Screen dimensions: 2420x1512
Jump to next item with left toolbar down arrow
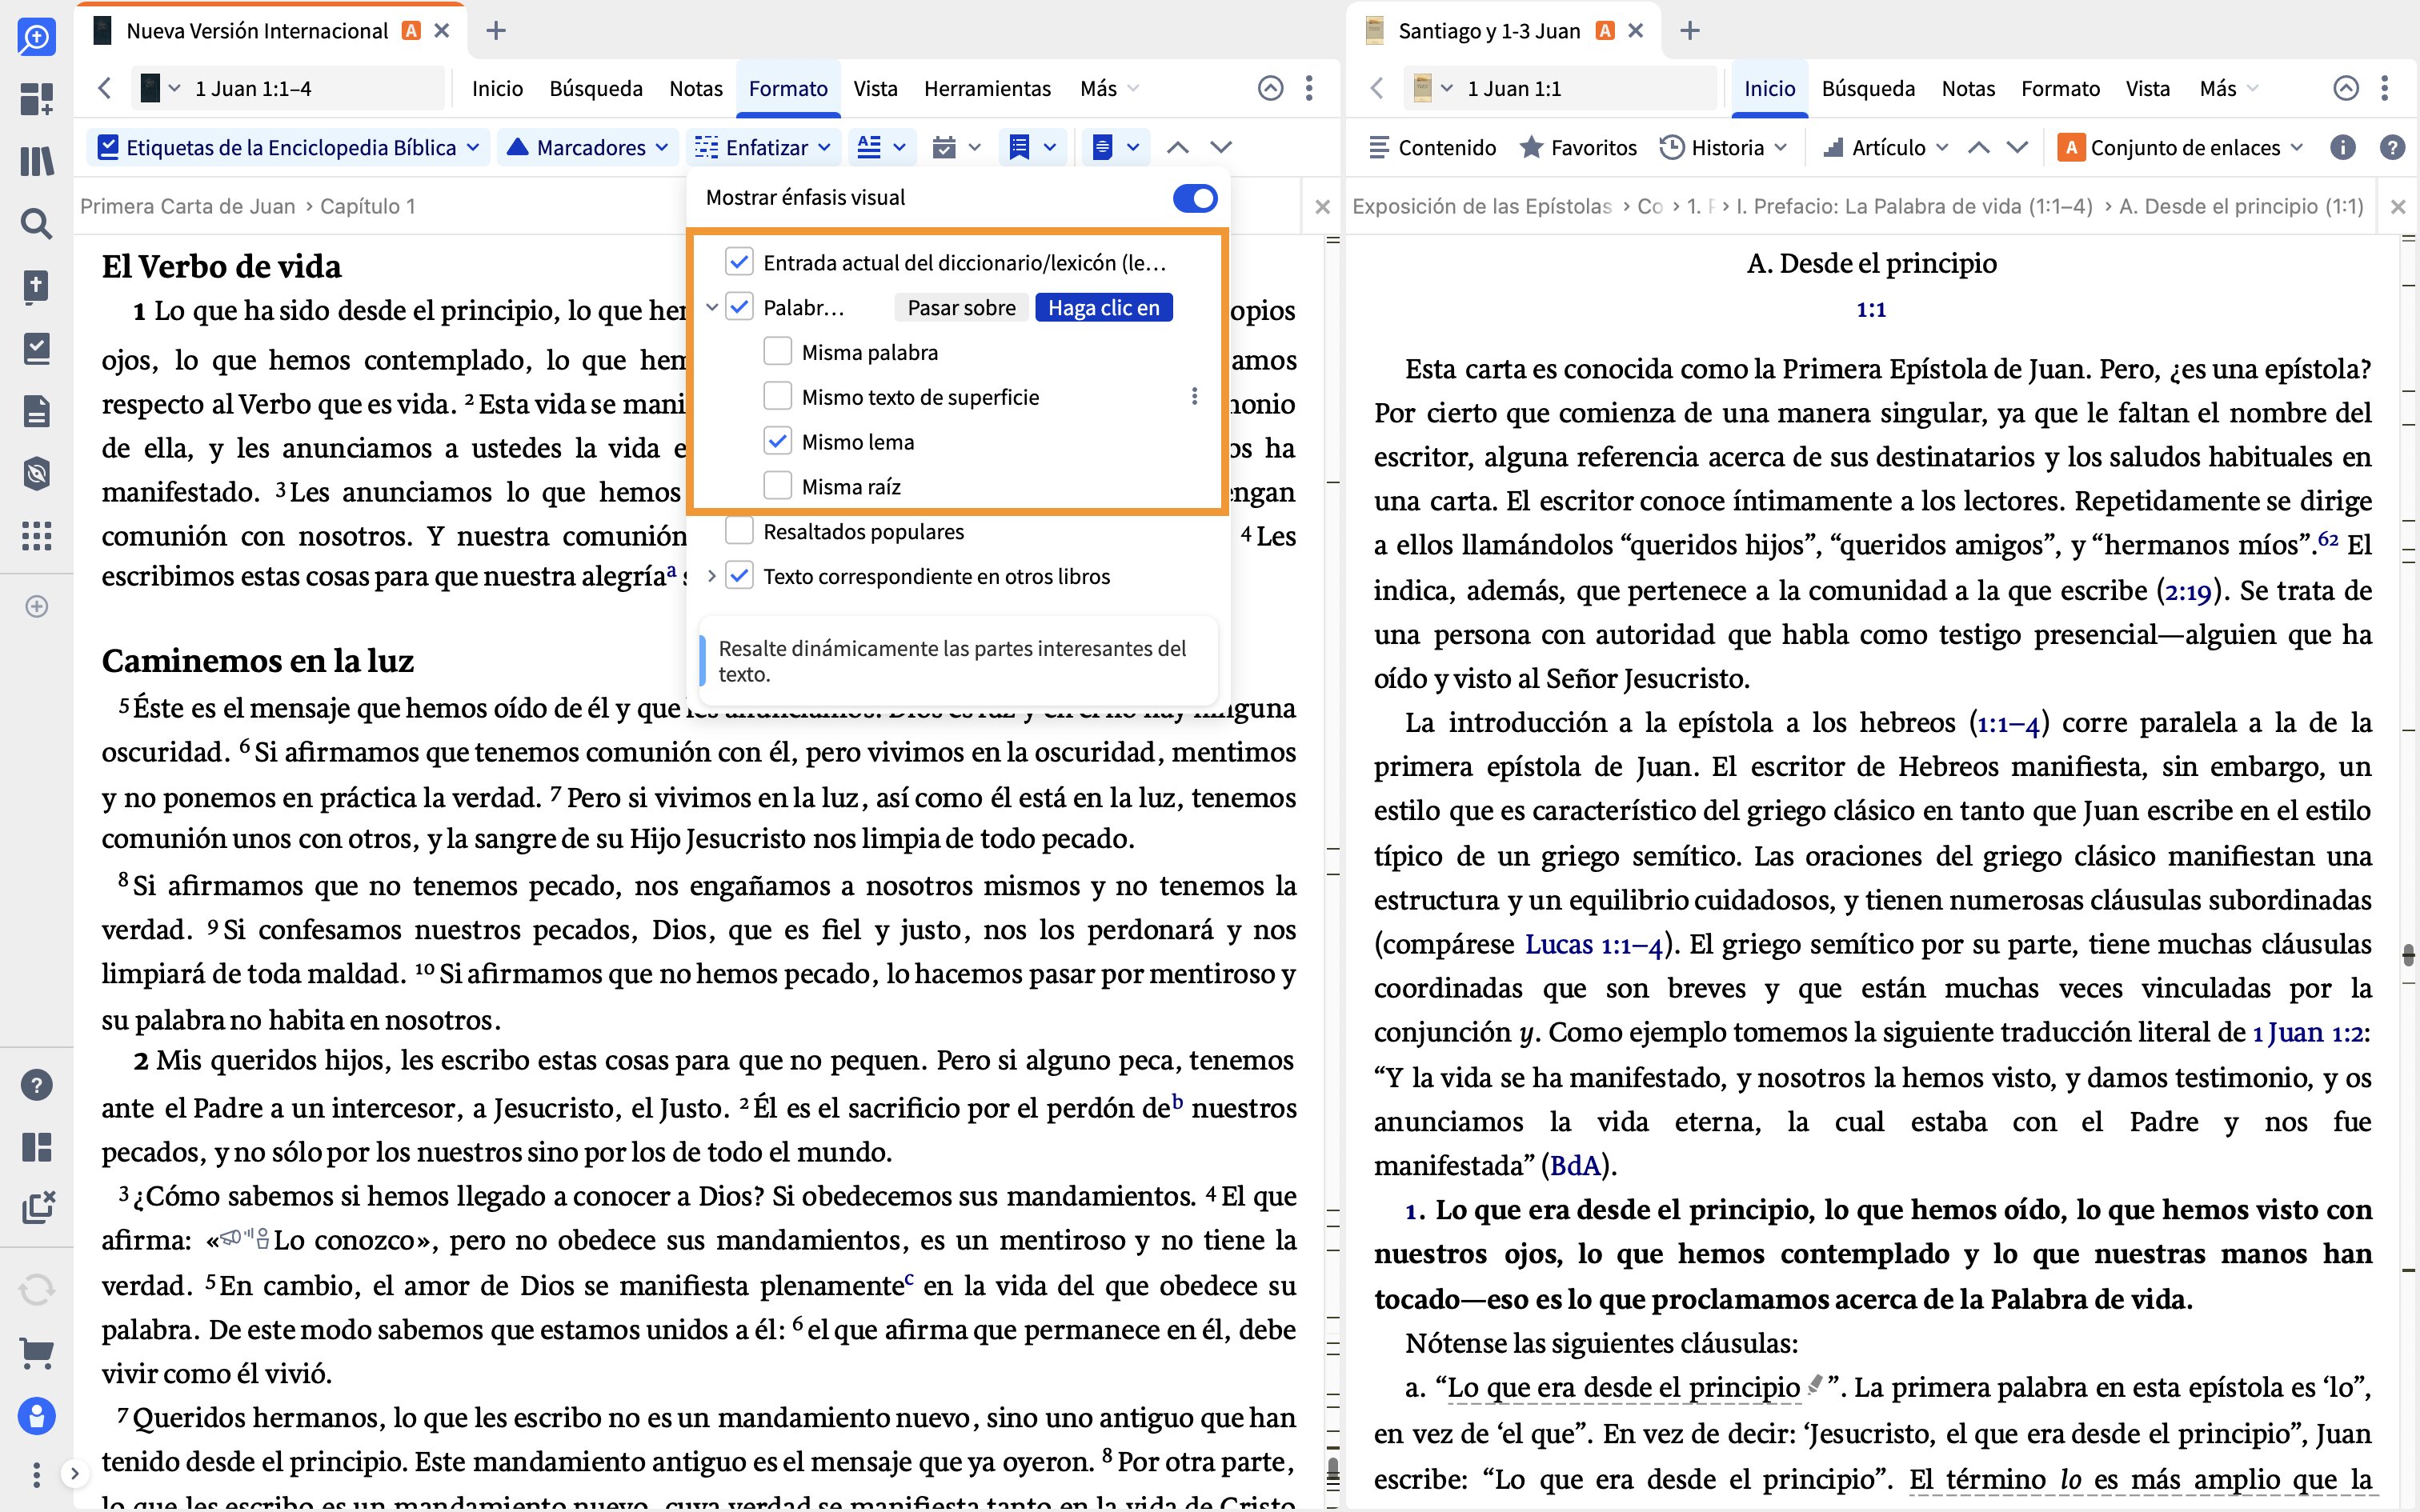pyautogui.click(x=1221, y=147)
